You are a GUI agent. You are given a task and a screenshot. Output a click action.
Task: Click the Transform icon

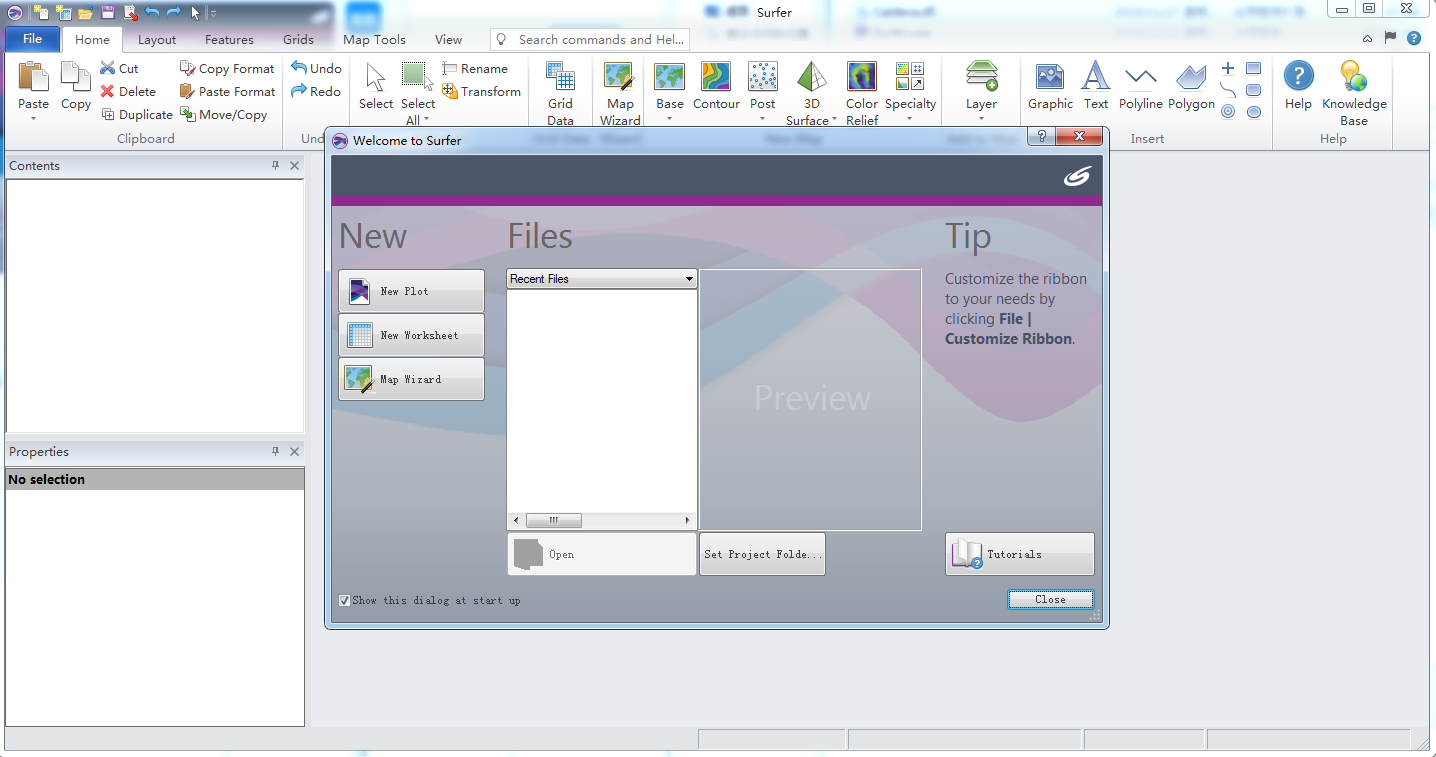click(450, 91)
